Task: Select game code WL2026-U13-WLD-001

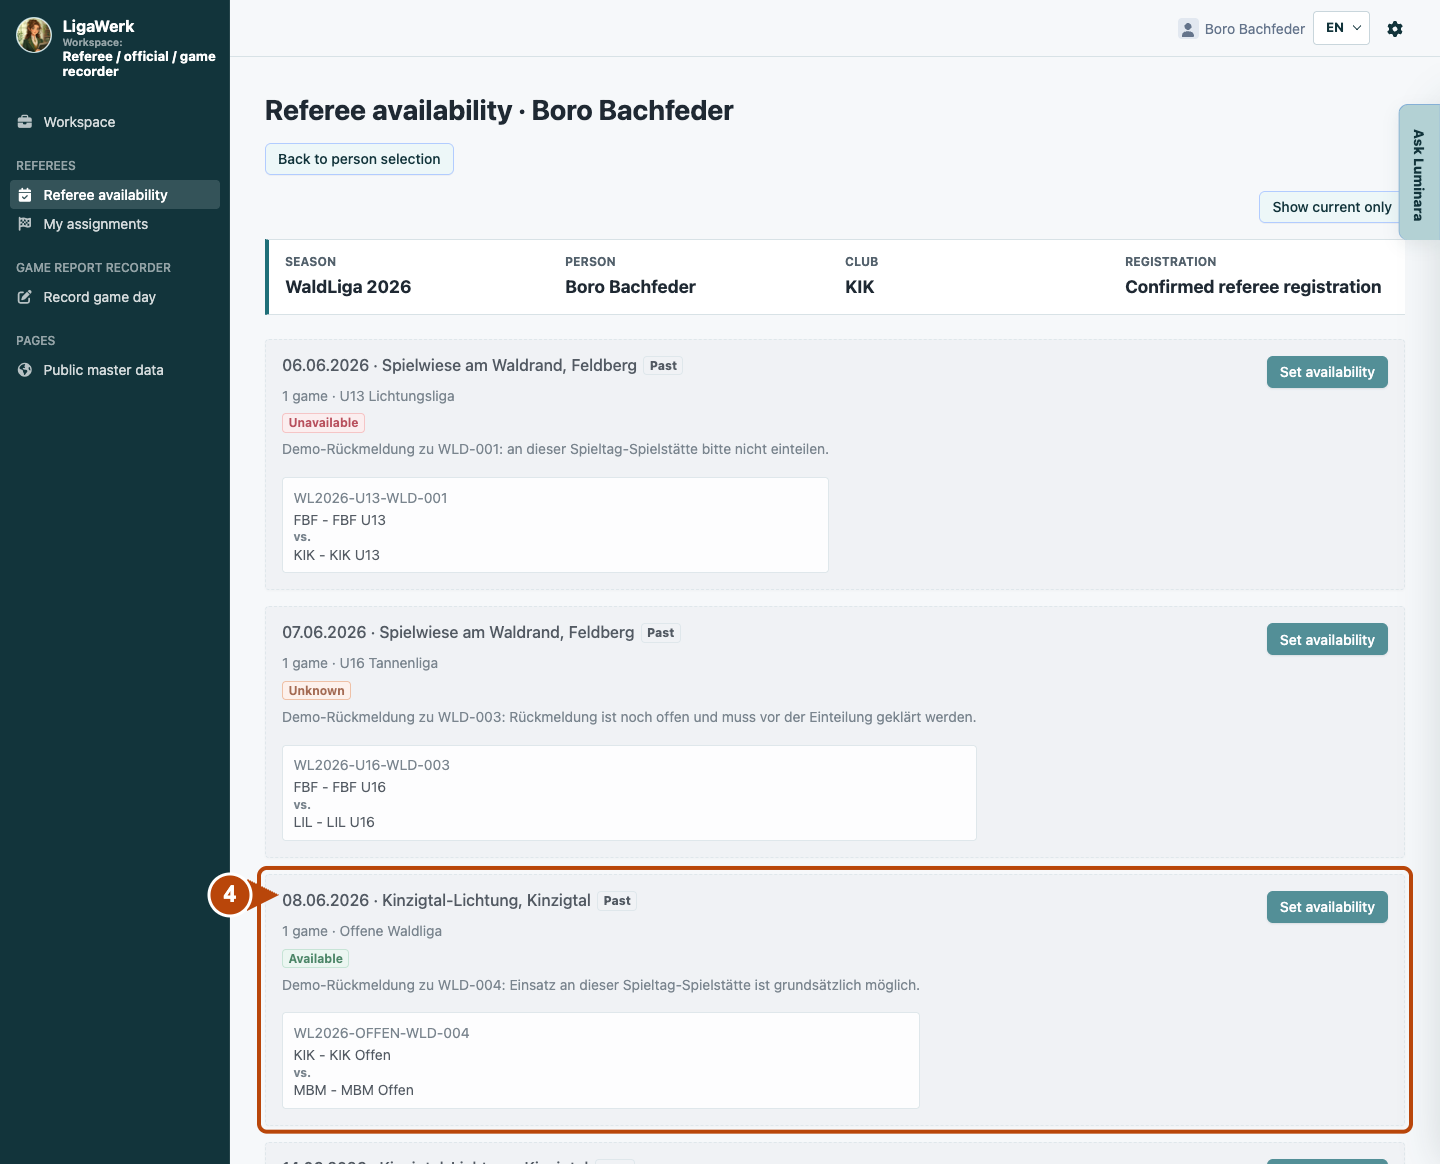Action: tap(370, 498)
